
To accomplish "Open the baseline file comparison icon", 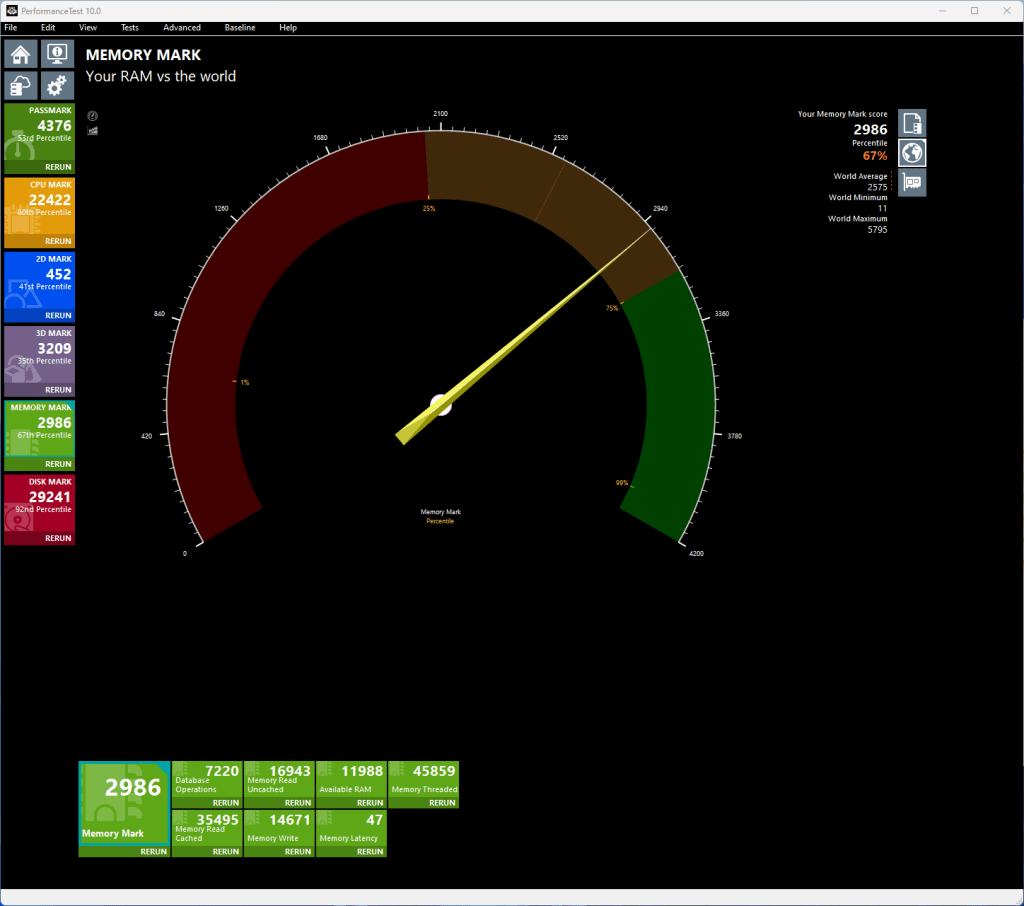I will [x=912, y=123].
